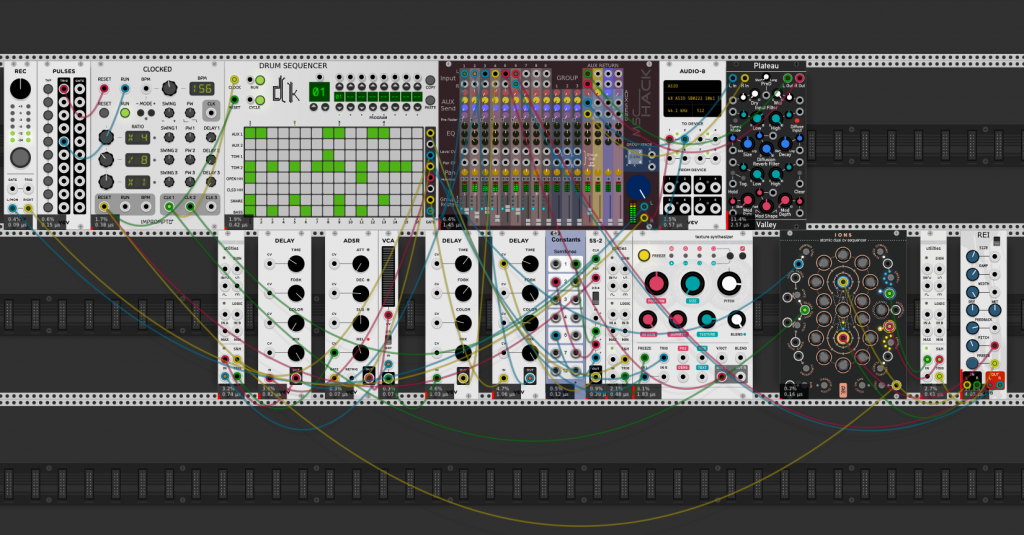
Task: Click texture synthesizer TRIG input jack
Action: click(x=664, y=358)
